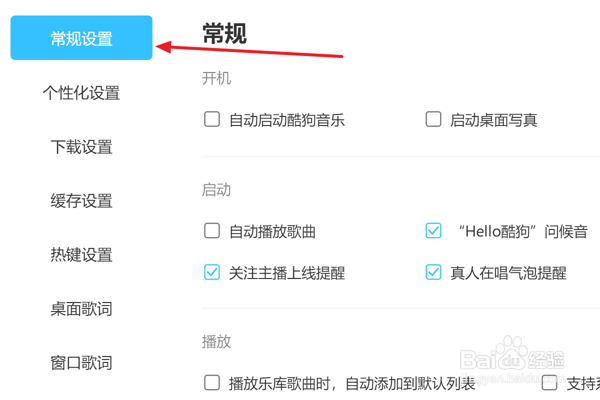Click the 自动启动酷狗音乐 label text
The image size is (600, 400).
(x=287, y=120)
